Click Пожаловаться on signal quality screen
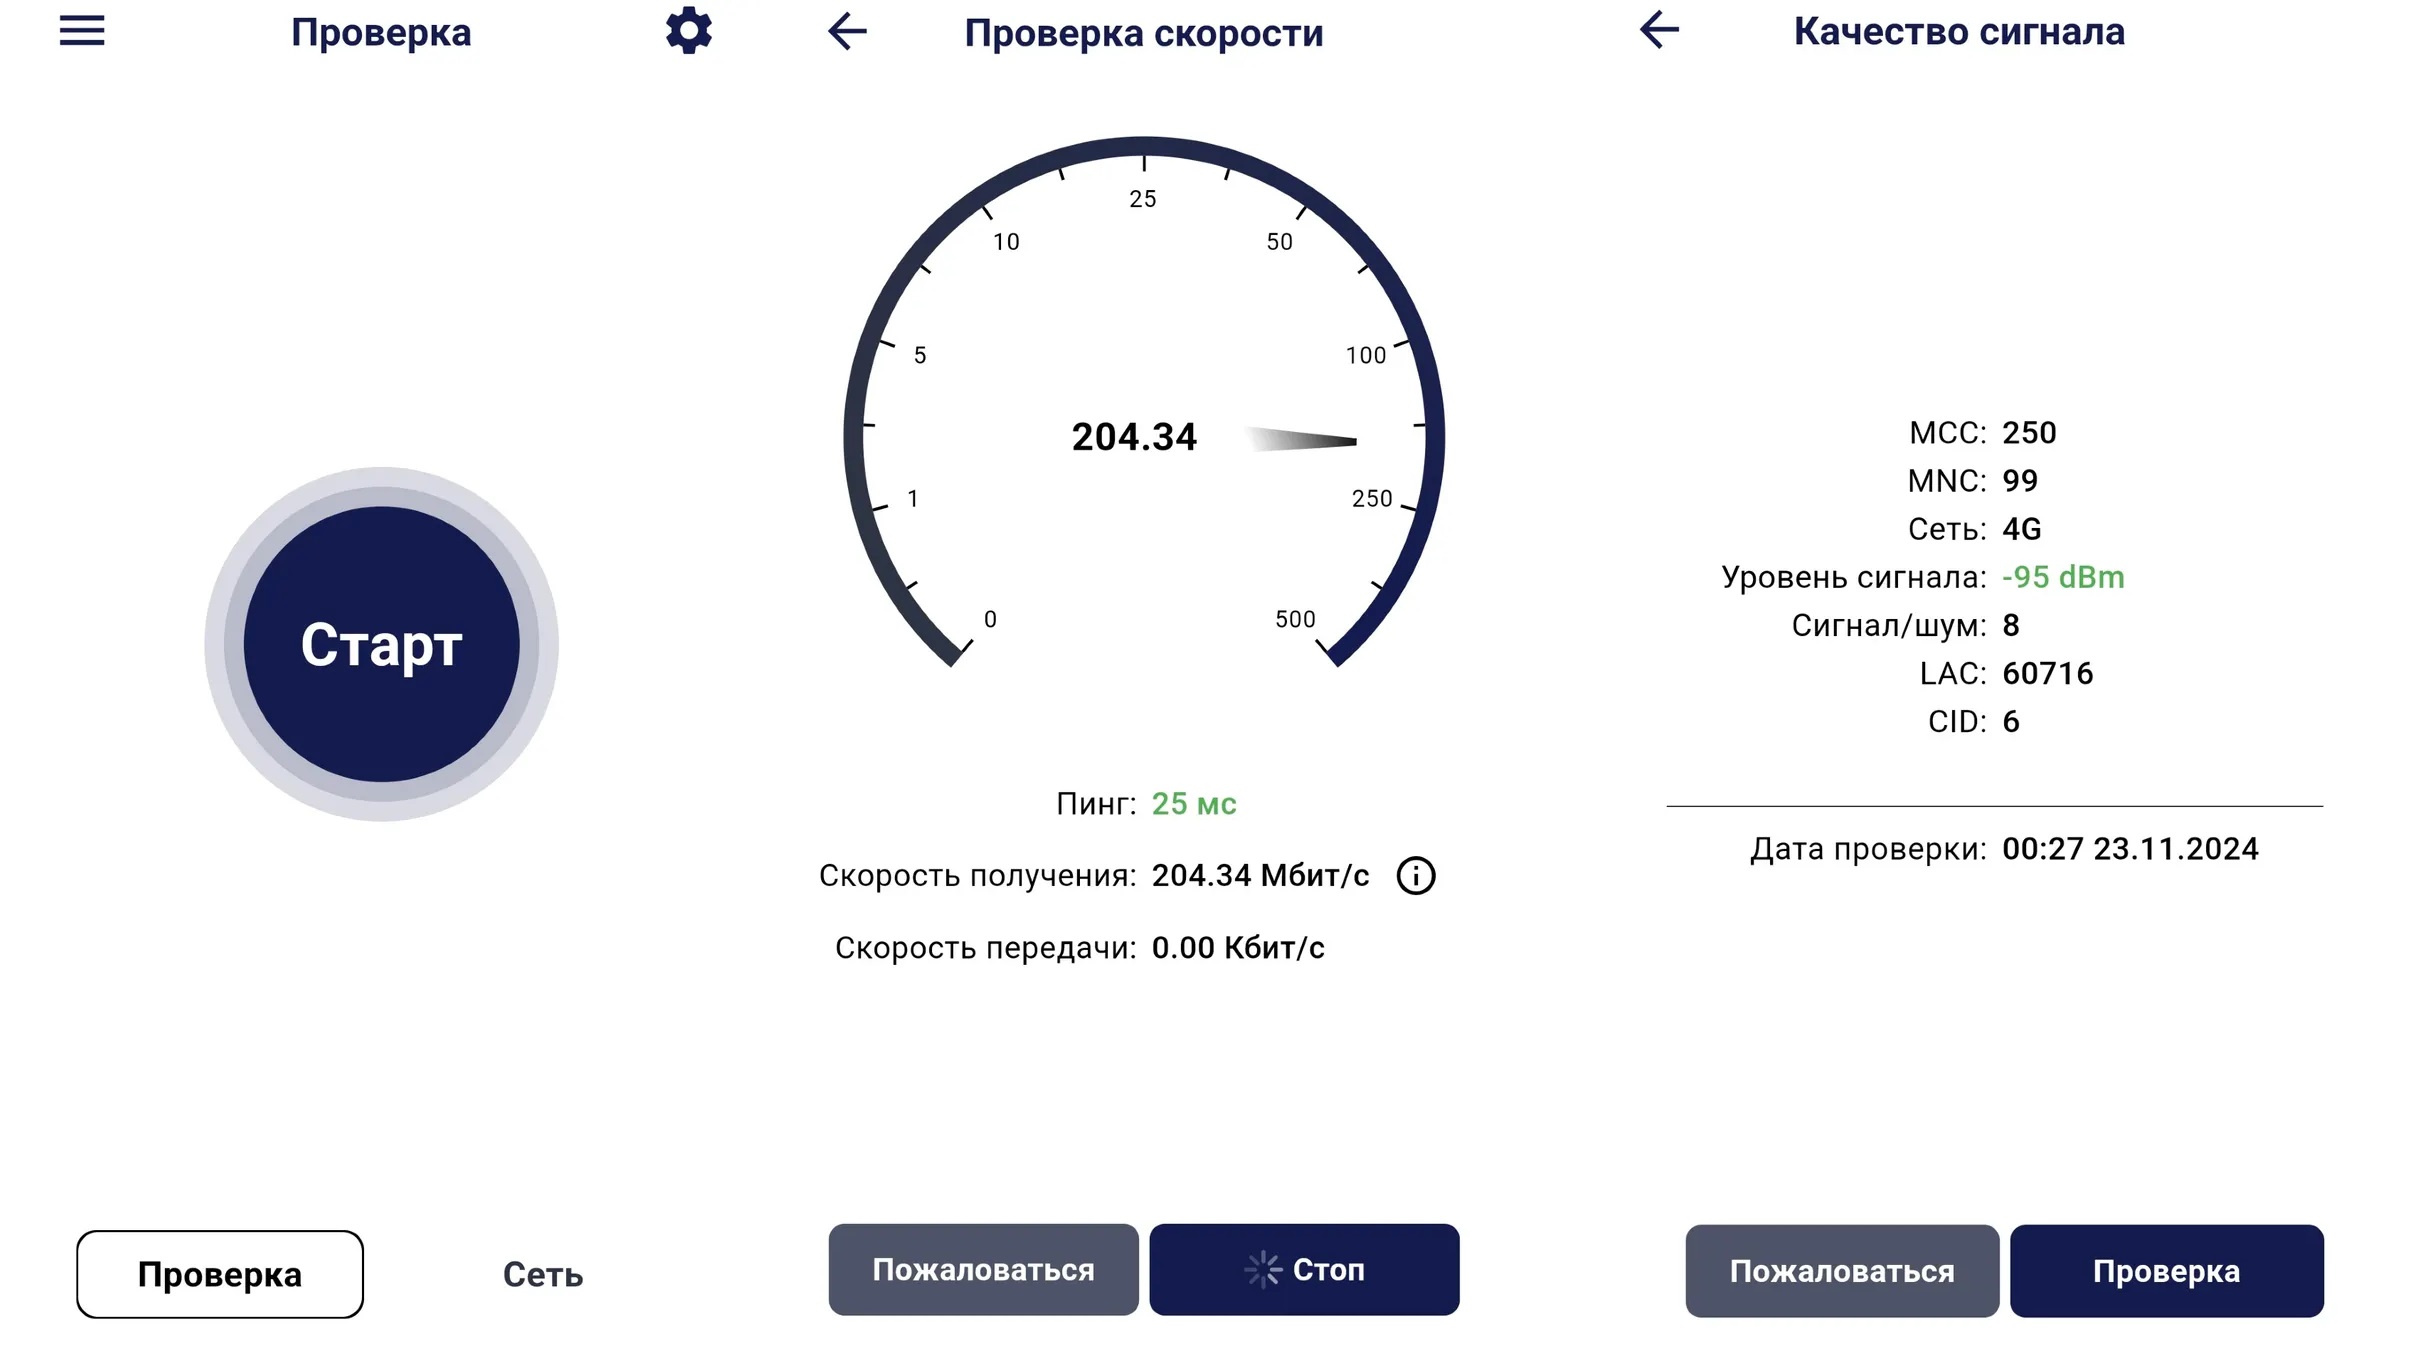This screenshot has width=2432, height=1366. pyautogui.click(x=1841, y=1271)
